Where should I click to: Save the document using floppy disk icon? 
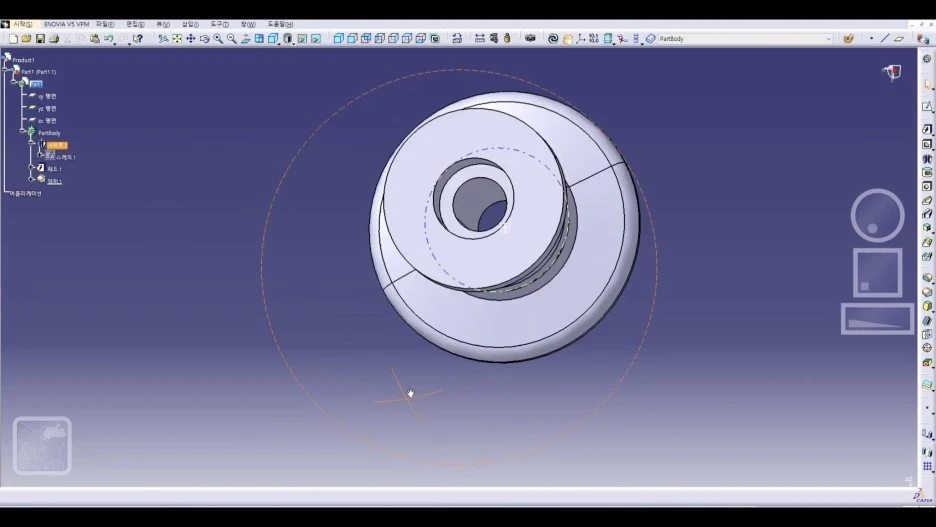coord(40,39)
